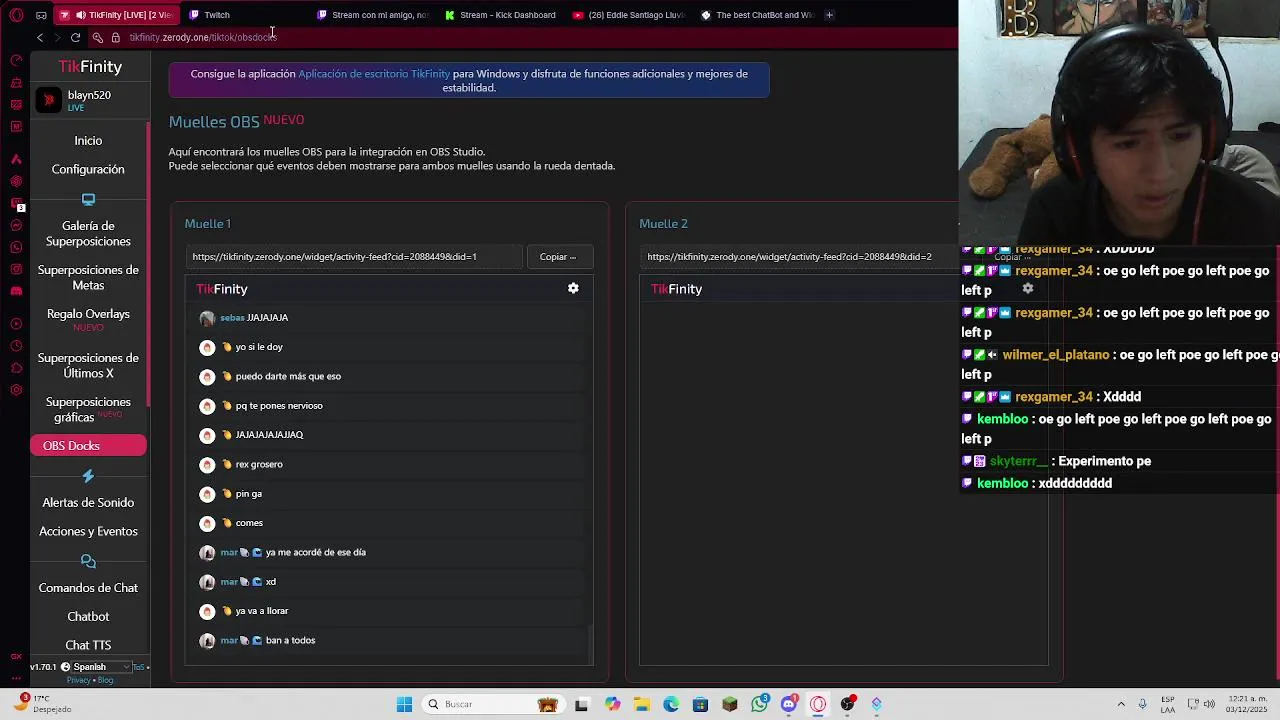1280x720 pixels.
Task: Switch to The best ChatBot tab
Action: (757, 15)
